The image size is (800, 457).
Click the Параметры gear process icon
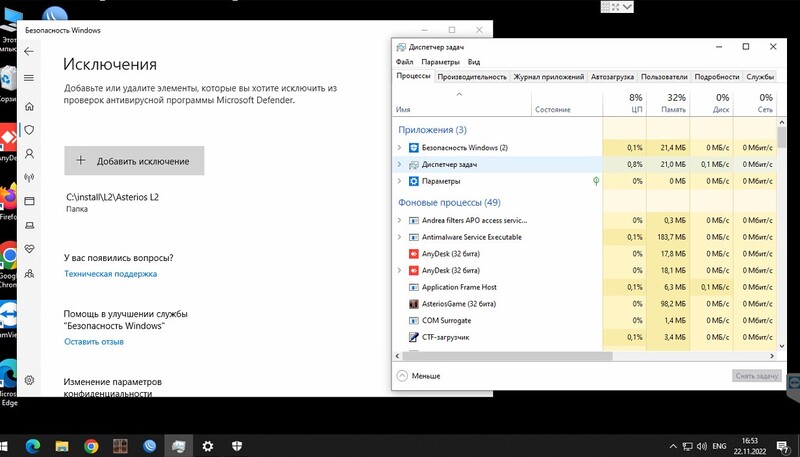pyautogui.click(x=414, y=181)
